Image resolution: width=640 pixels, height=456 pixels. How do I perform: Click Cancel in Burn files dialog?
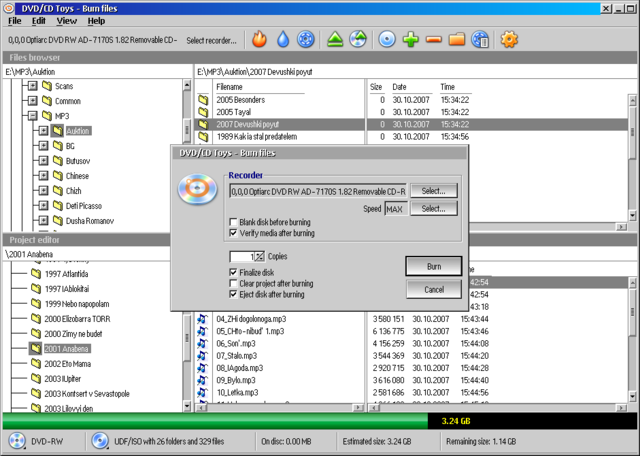point(434,289)
